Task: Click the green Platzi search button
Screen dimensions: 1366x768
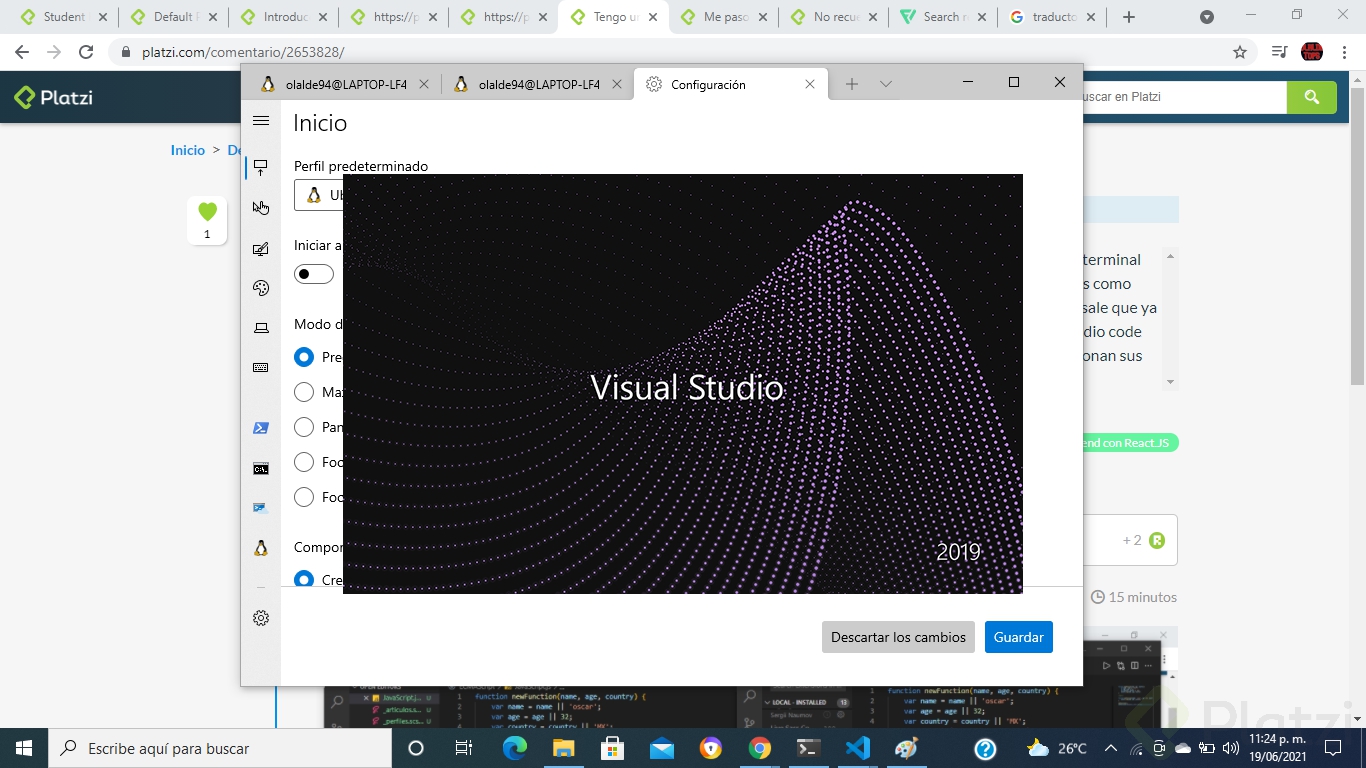Action: (1311, 97)
